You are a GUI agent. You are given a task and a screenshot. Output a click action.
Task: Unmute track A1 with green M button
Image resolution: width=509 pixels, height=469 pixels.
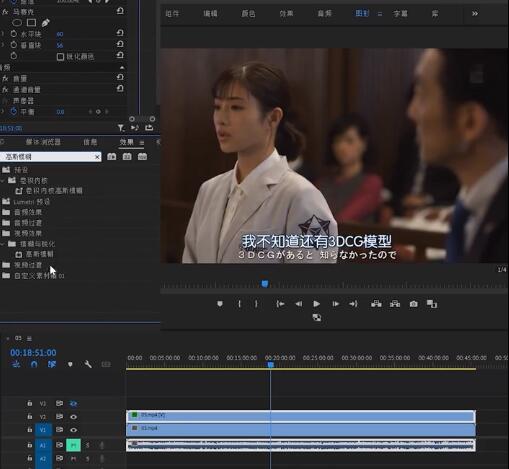[73, 445]
